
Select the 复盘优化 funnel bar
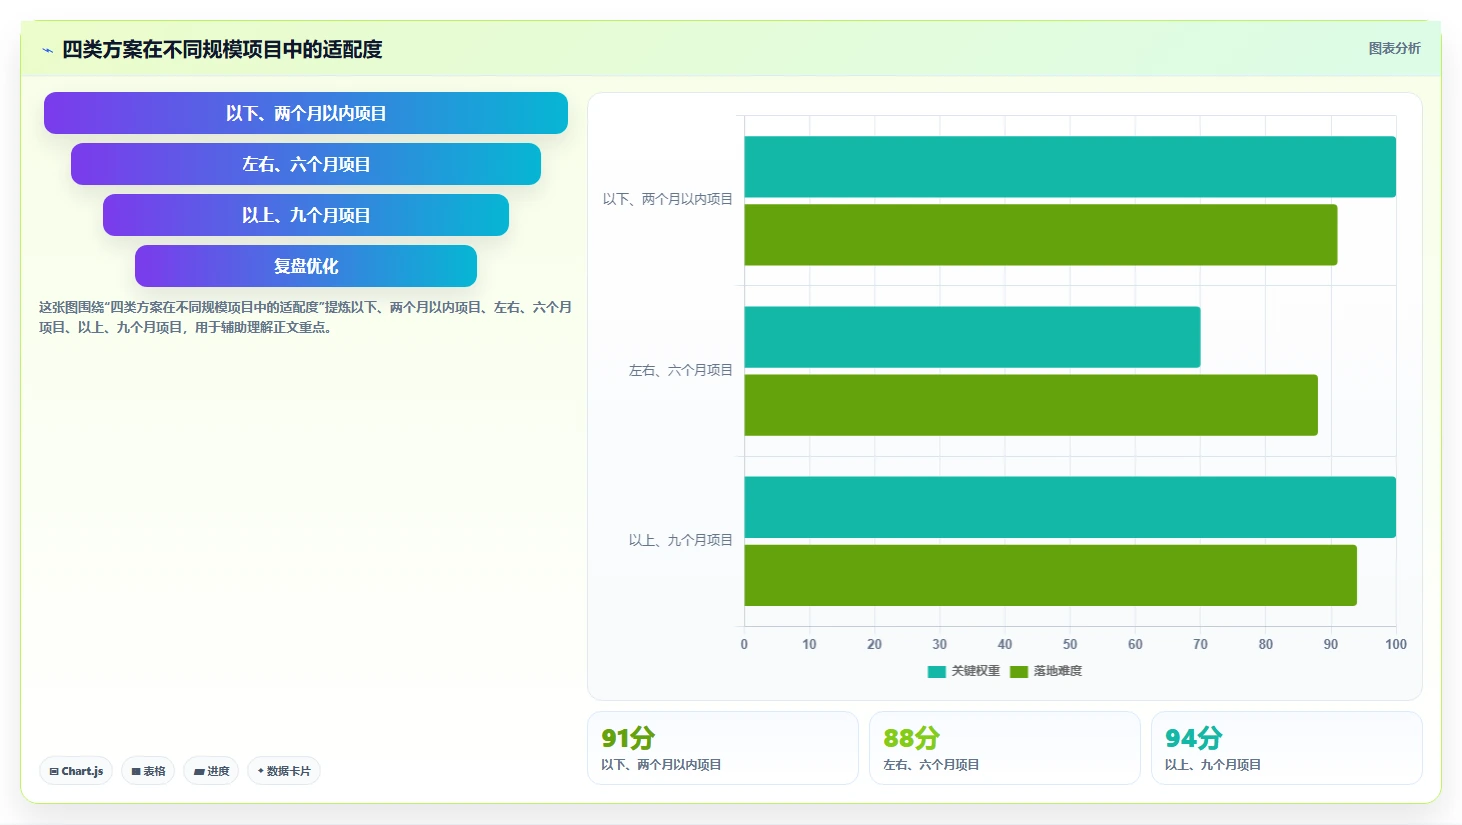point(306,266)
